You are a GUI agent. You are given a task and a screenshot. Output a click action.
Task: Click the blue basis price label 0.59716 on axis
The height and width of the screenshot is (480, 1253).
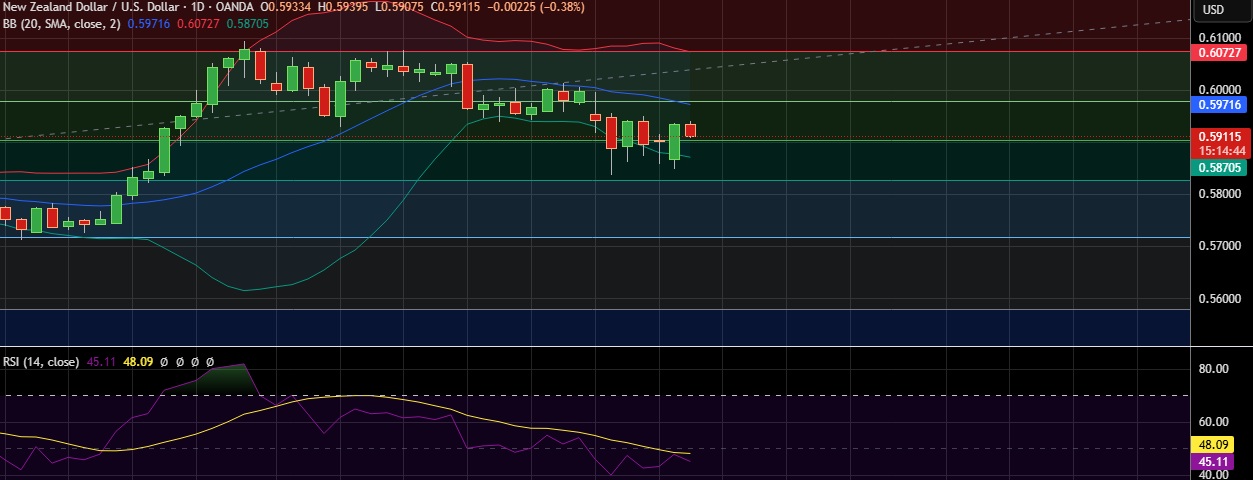(x=1219, y=103)
